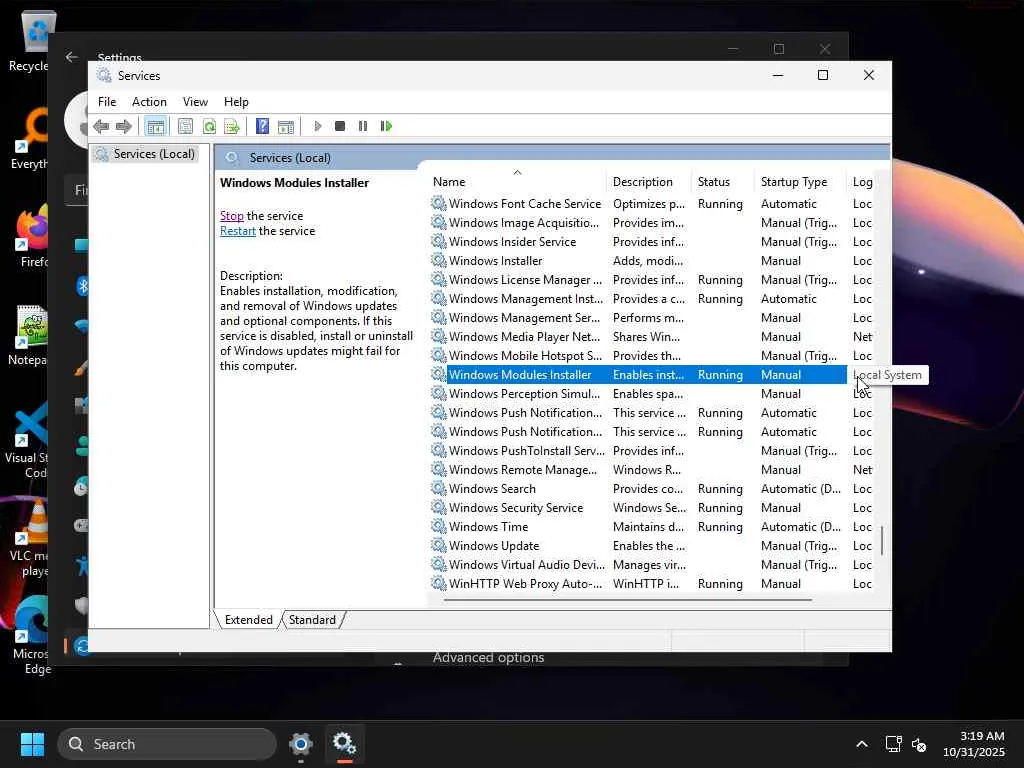Click gear icon of Windows Font Cache Service

tap(439, 204)
